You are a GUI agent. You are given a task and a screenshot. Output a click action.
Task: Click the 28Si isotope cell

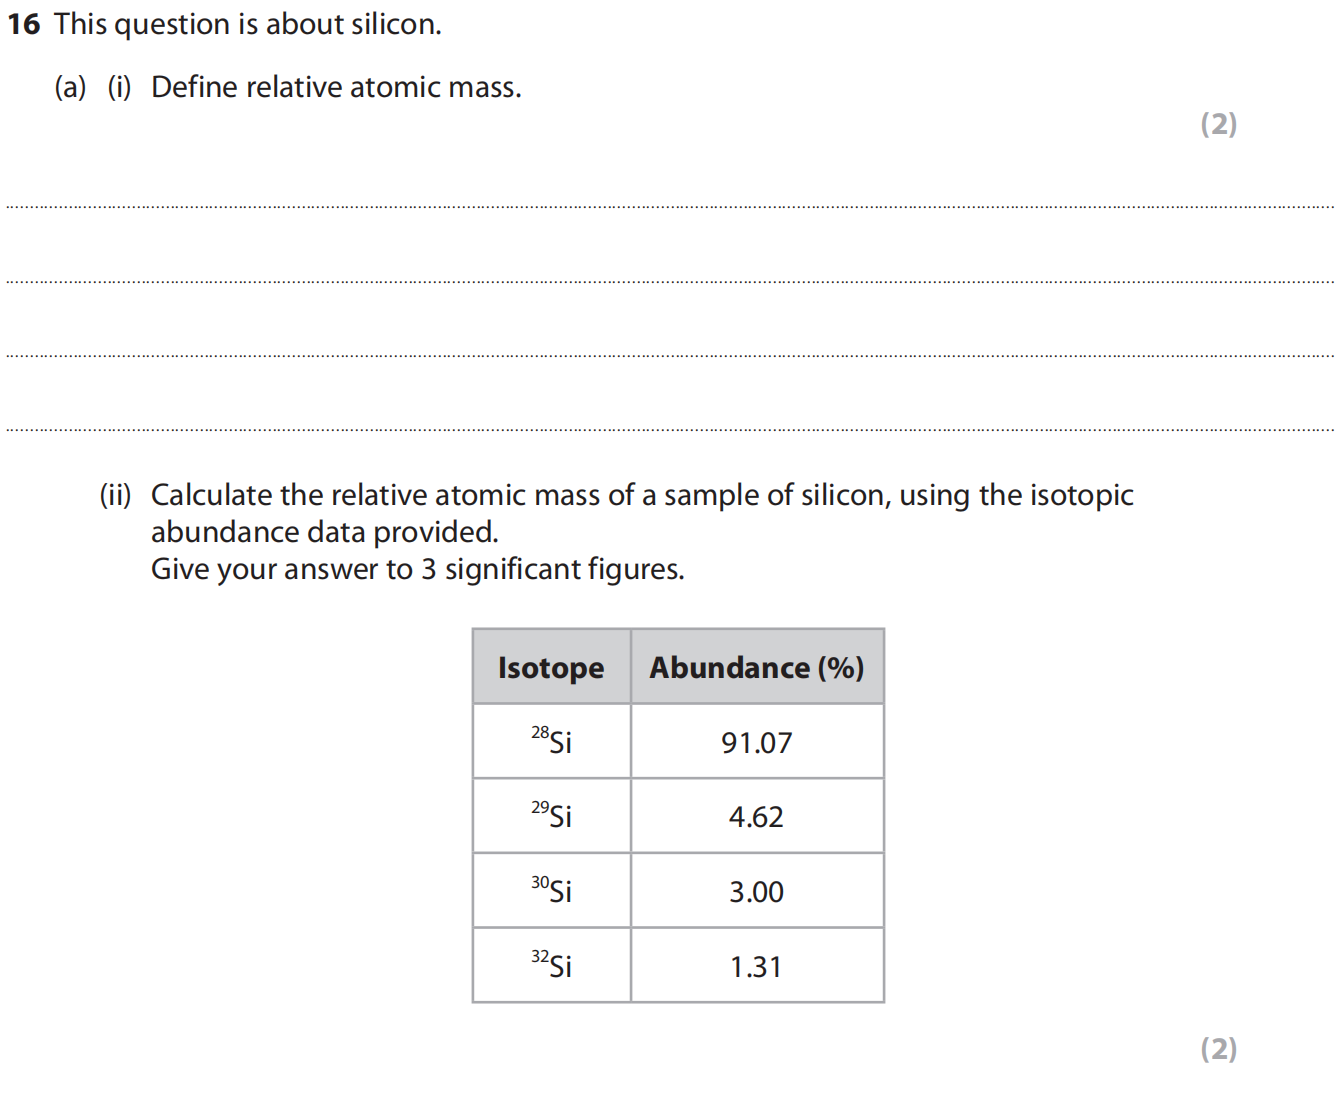(551, 741)
